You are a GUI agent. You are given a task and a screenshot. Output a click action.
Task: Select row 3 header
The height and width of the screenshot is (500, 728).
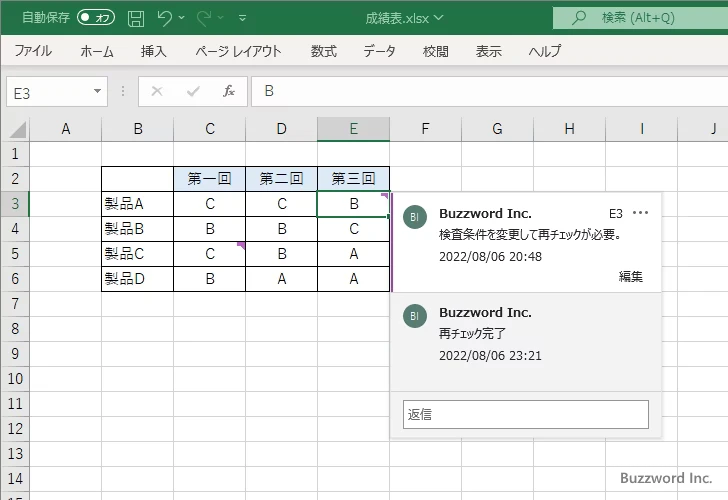(x=15, y=204)
